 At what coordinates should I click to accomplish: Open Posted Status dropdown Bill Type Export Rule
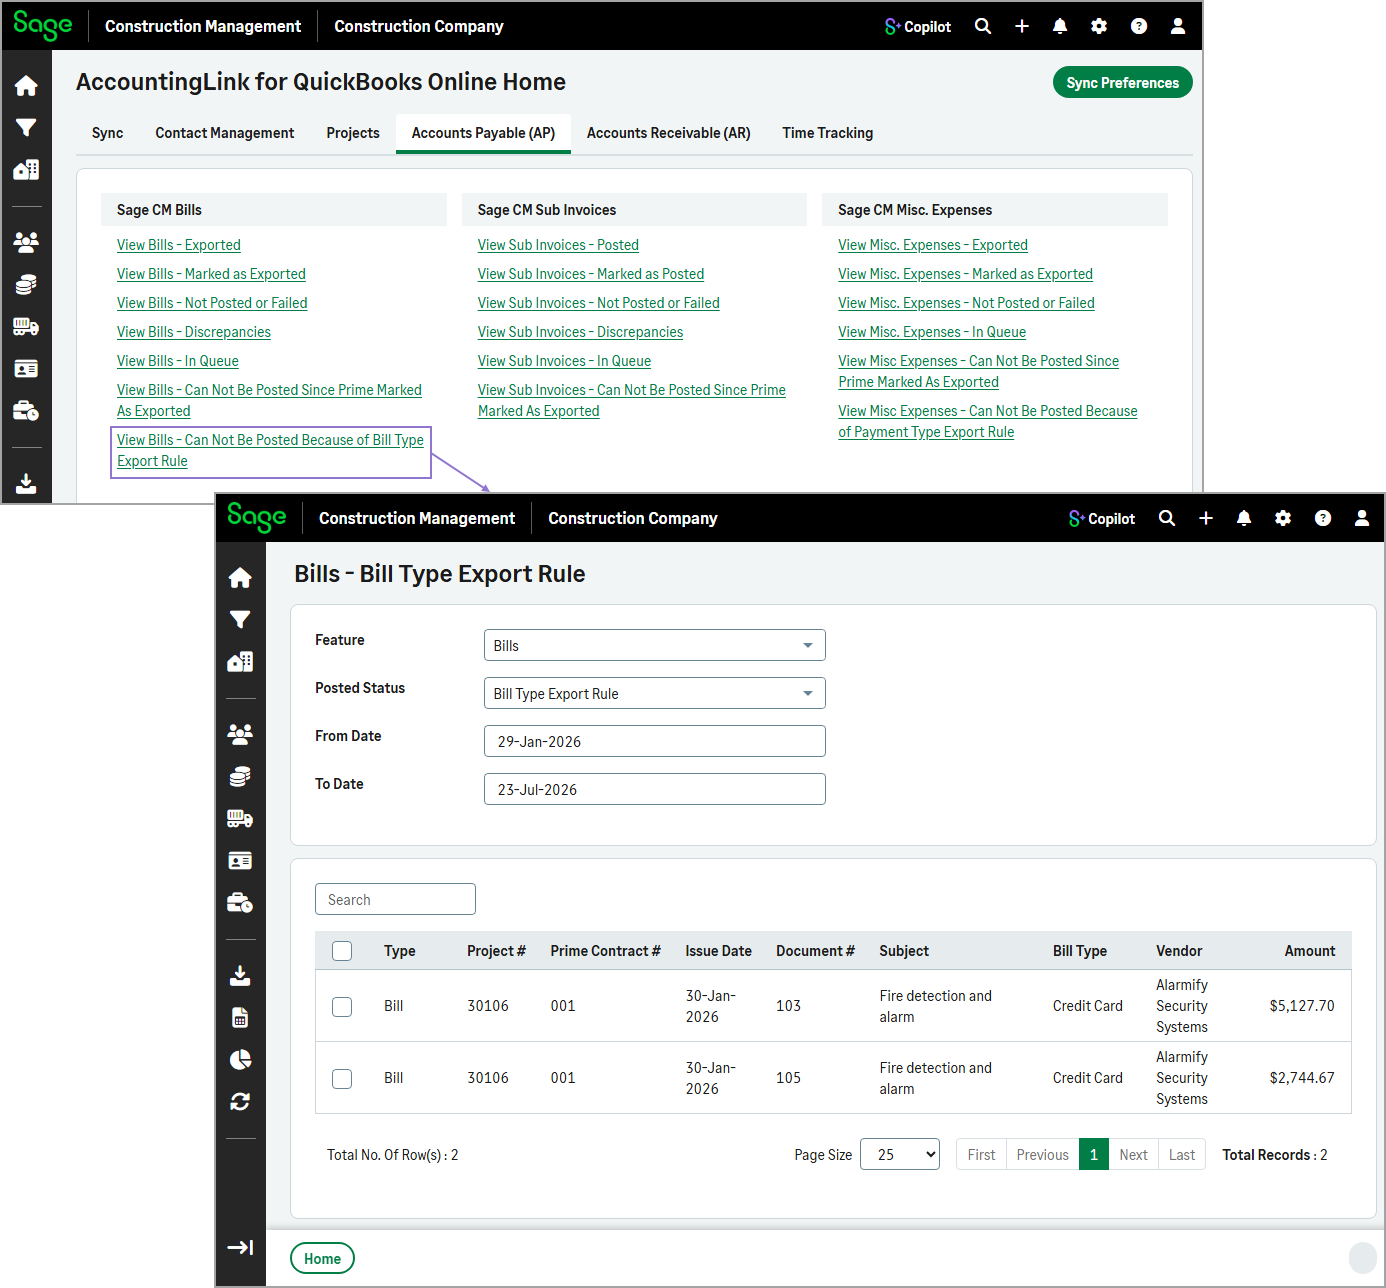655,693
